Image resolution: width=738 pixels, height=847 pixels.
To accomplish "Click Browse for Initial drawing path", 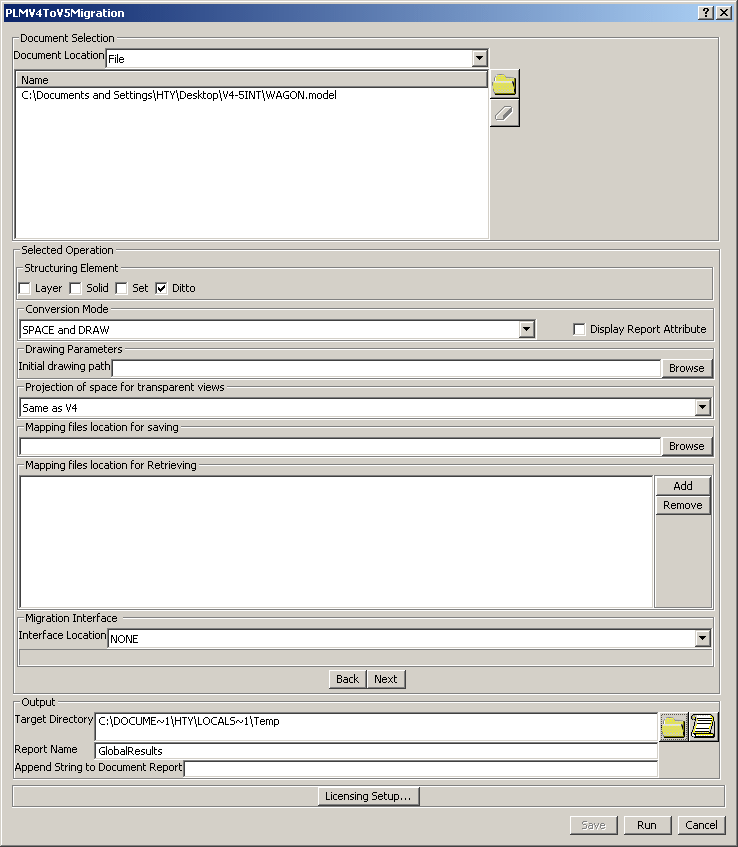I will [x=687, y=368].
